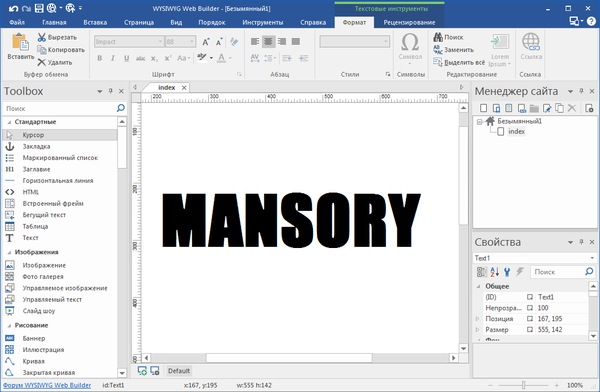Open the text highlight color dropdown arrow
Viewport: 600px width, 392px height.
pyautogui.click(x=211, y=58)
